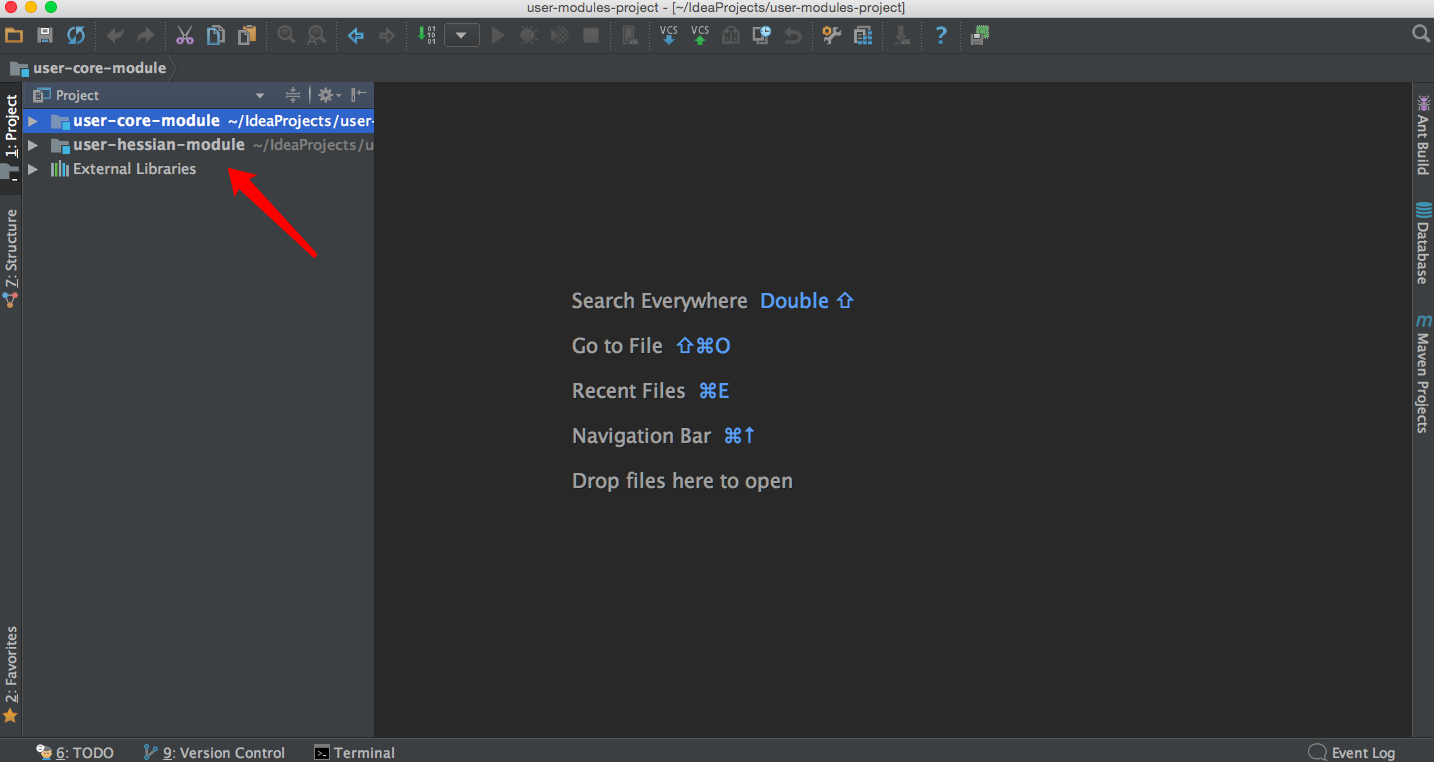Open the Project view dropdown selector
The image size is (1434, 762).
[x=259, y=95]
